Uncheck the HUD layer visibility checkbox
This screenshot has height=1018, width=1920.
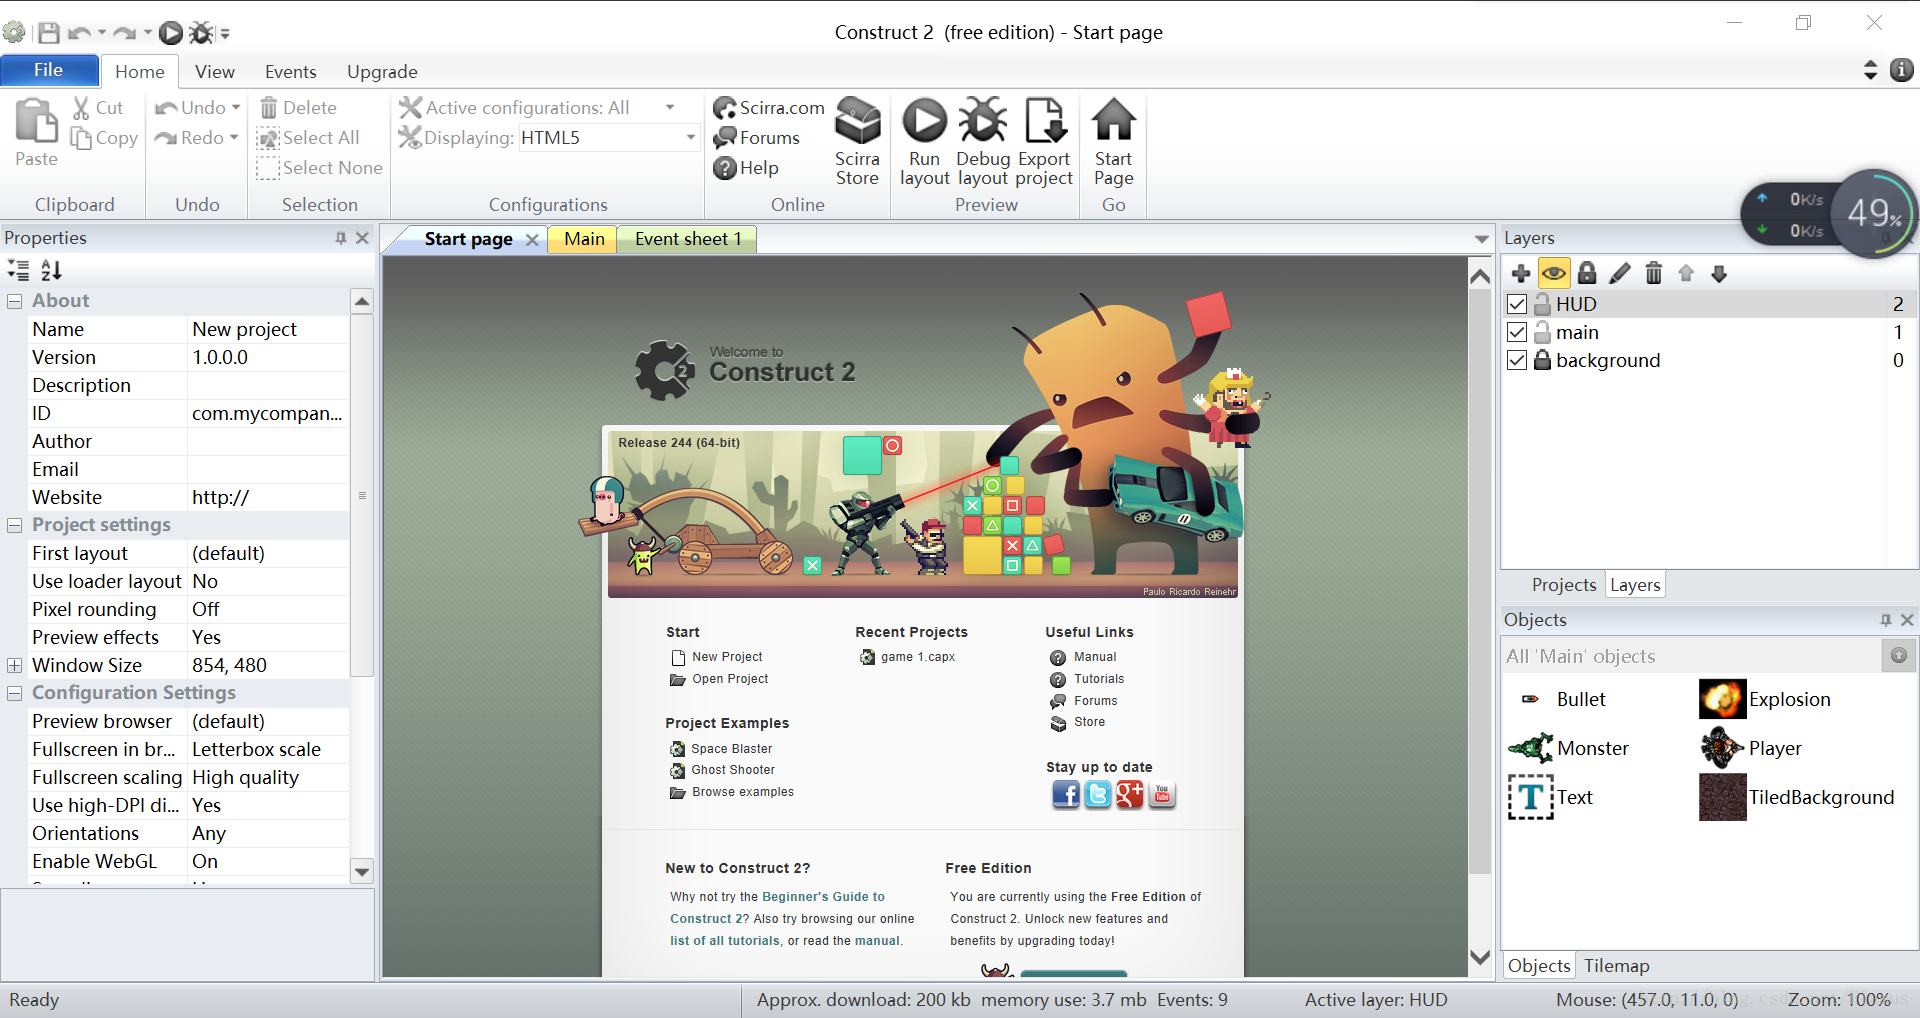click(x=1517, y=304)
